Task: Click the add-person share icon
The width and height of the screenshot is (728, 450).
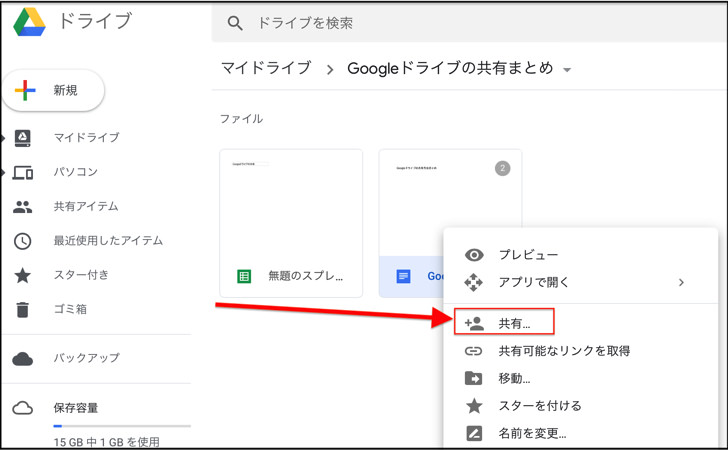Action: [474, 323]
